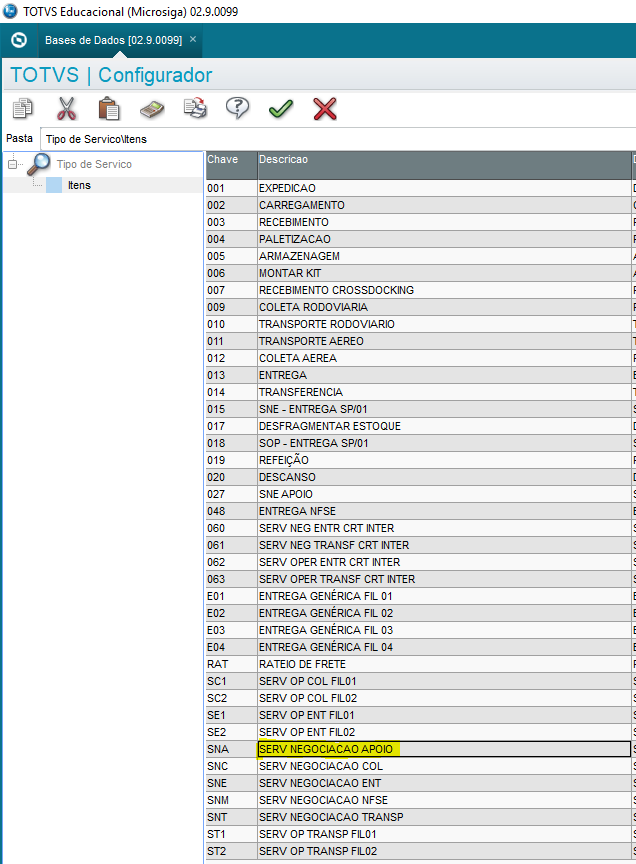Select row ENTREGA GENÉRICA FIL 03
Screen dimensions: 636x864
pyautogui.click(x=419, y=630)
